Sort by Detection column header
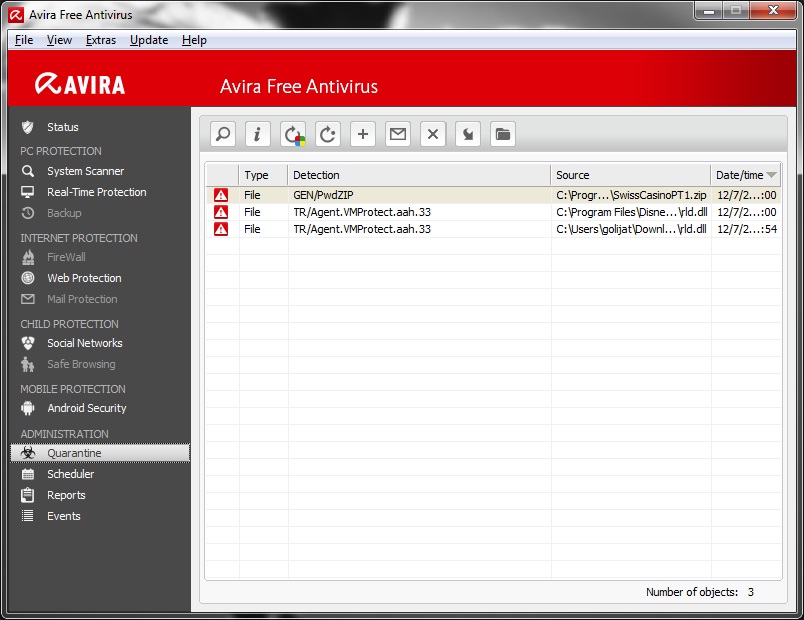Viewport: 804px width, 620px height. coord(419,175)
